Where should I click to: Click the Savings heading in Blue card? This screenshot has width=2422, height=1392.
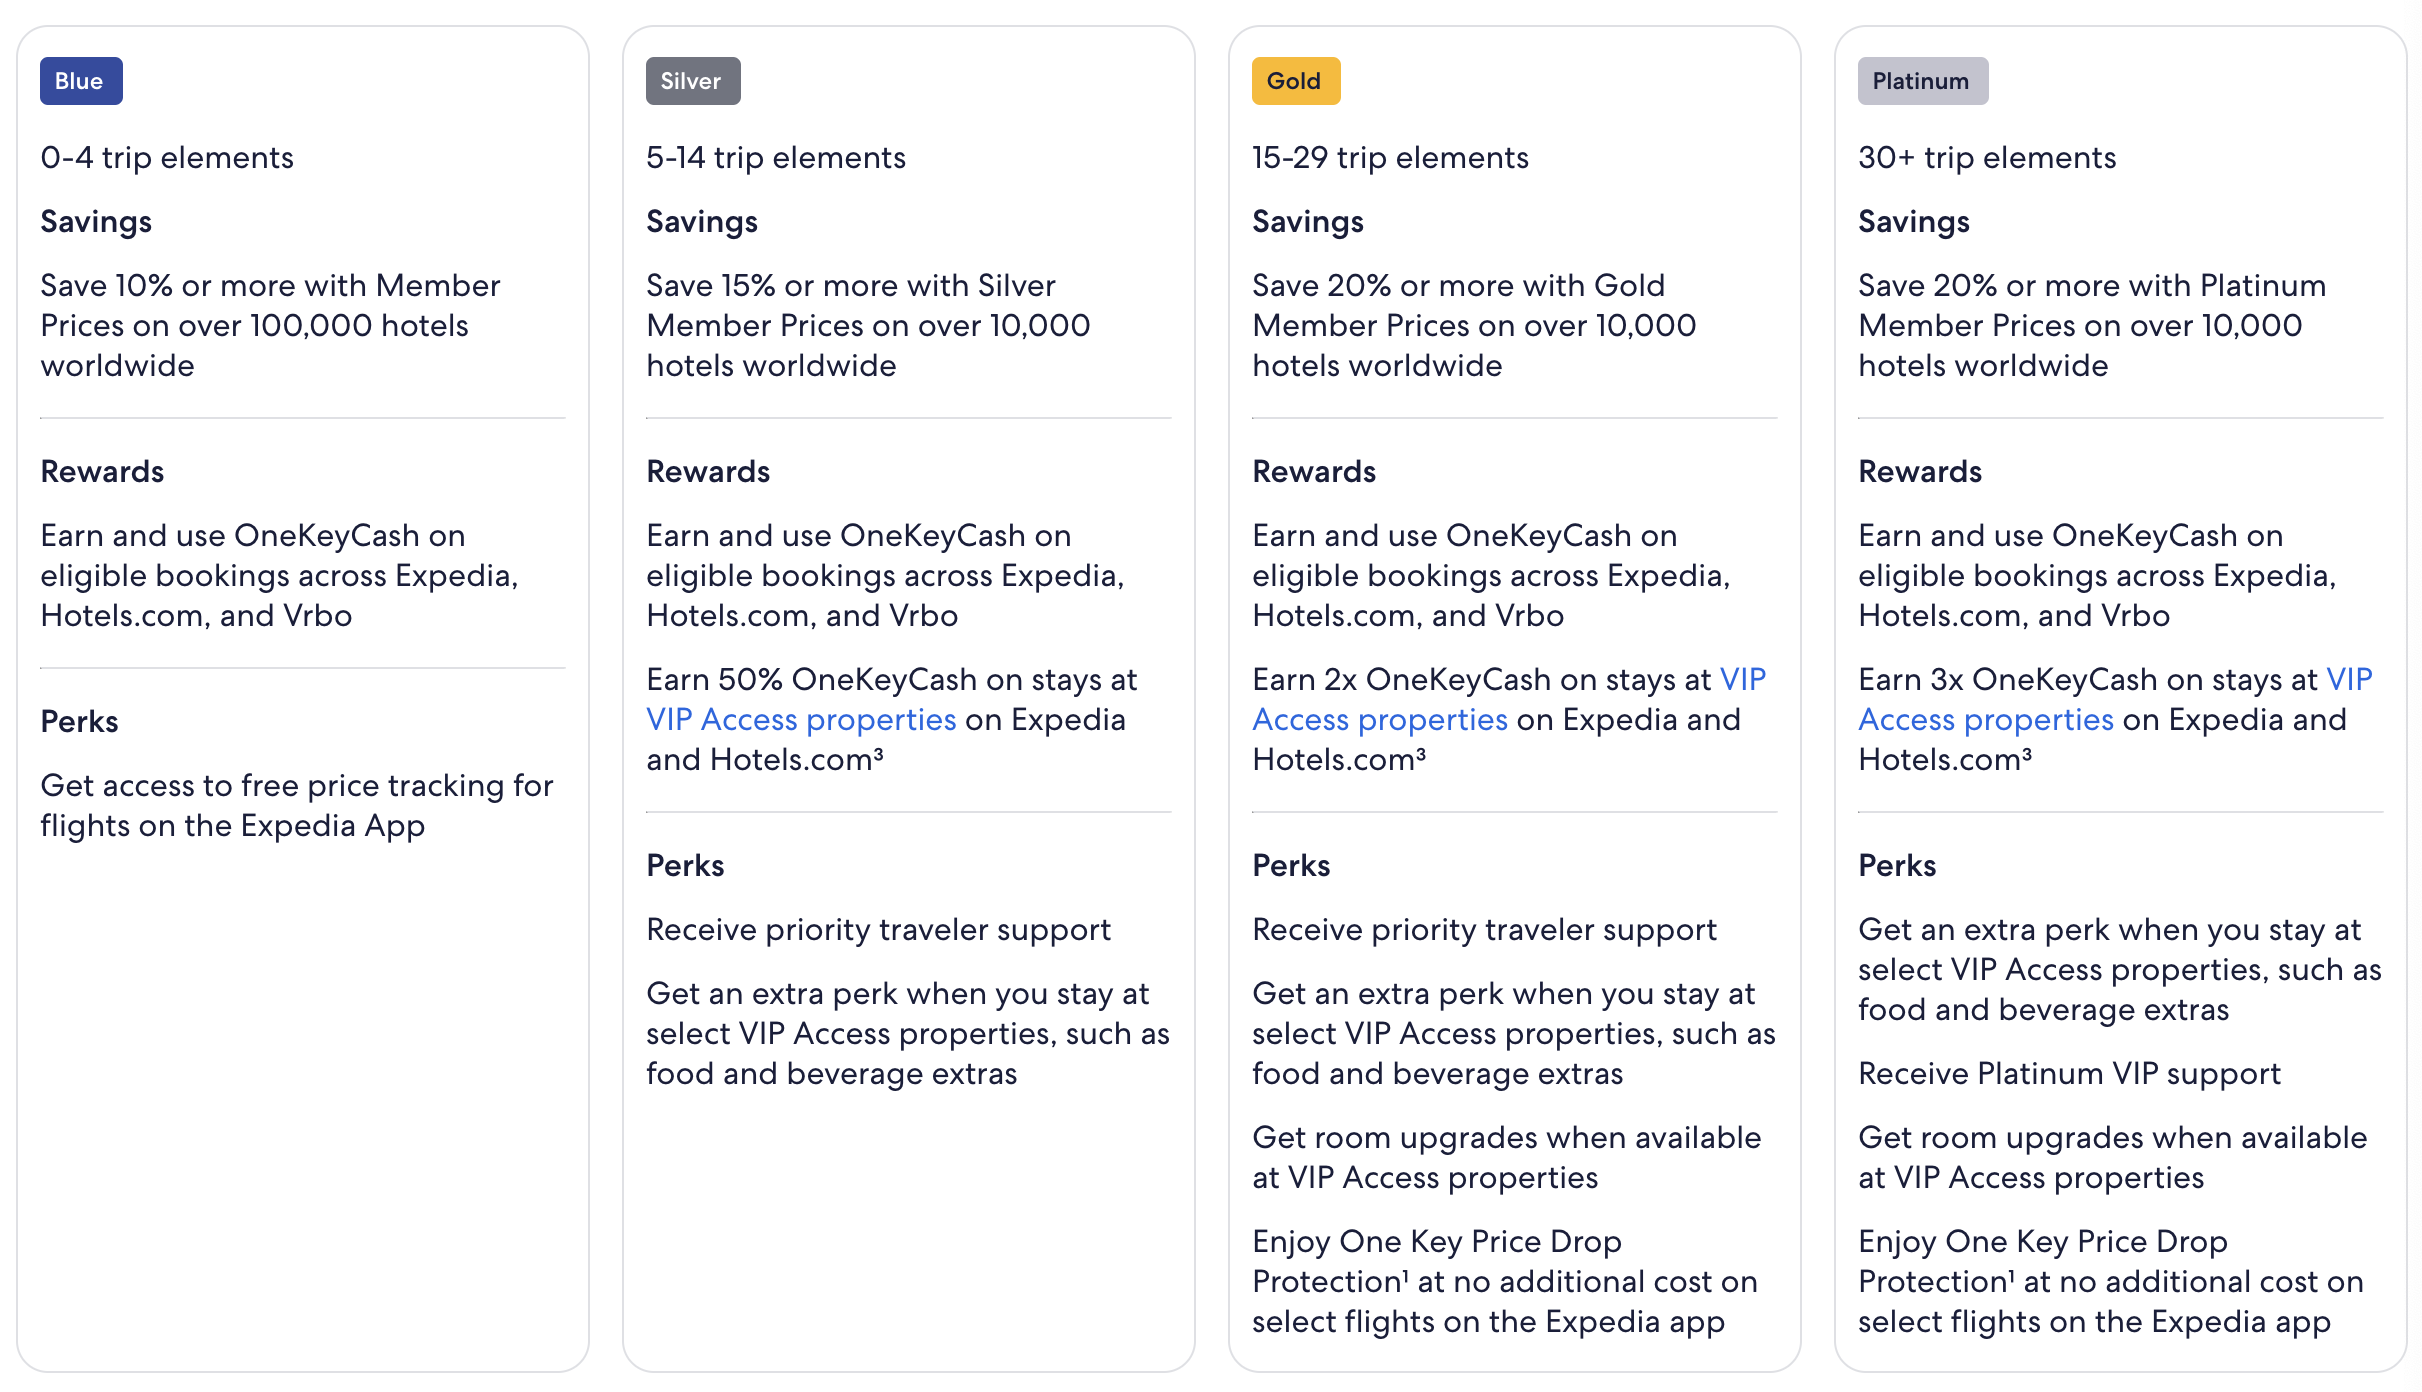[x=96, y=221]
